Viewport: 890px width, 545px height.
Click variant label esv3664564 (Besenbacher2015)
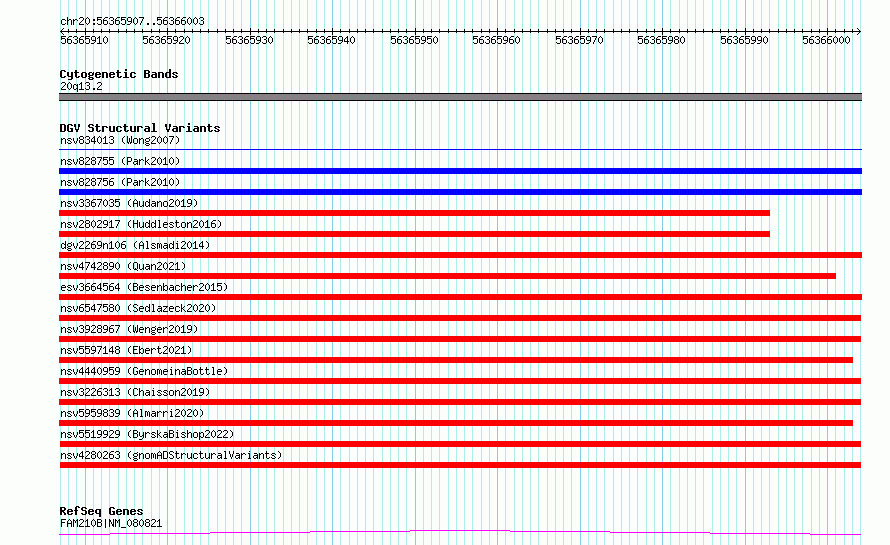(x=144, y=287)
